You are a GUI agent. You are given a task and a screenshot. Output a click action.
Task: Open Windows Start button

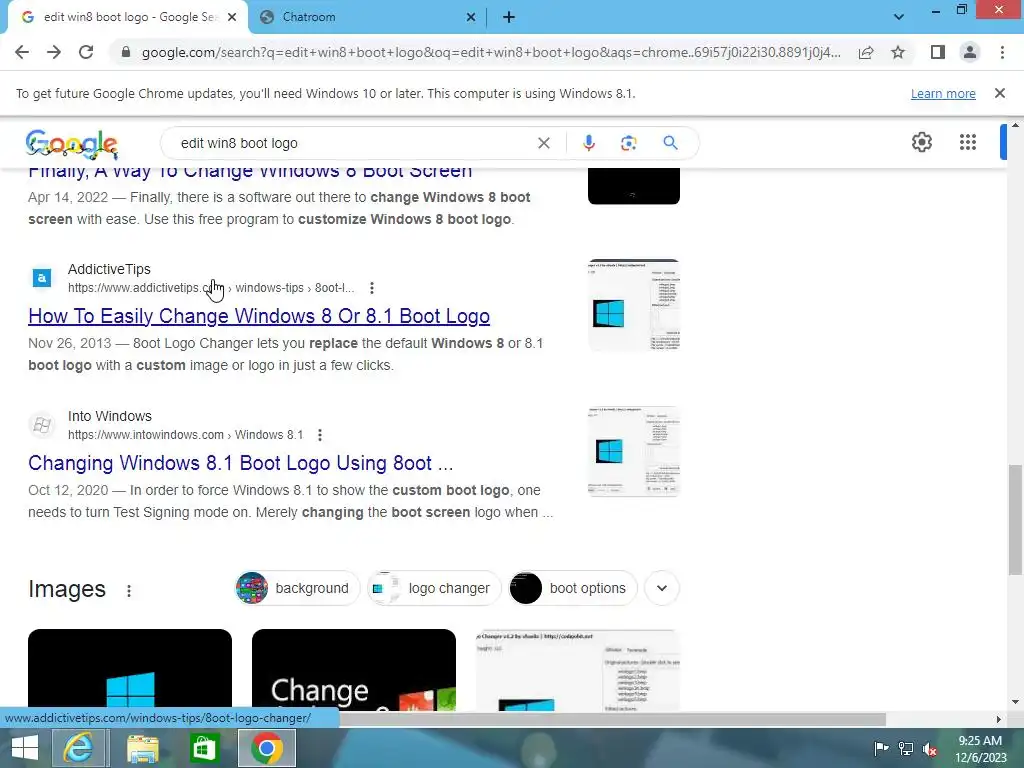25,748
